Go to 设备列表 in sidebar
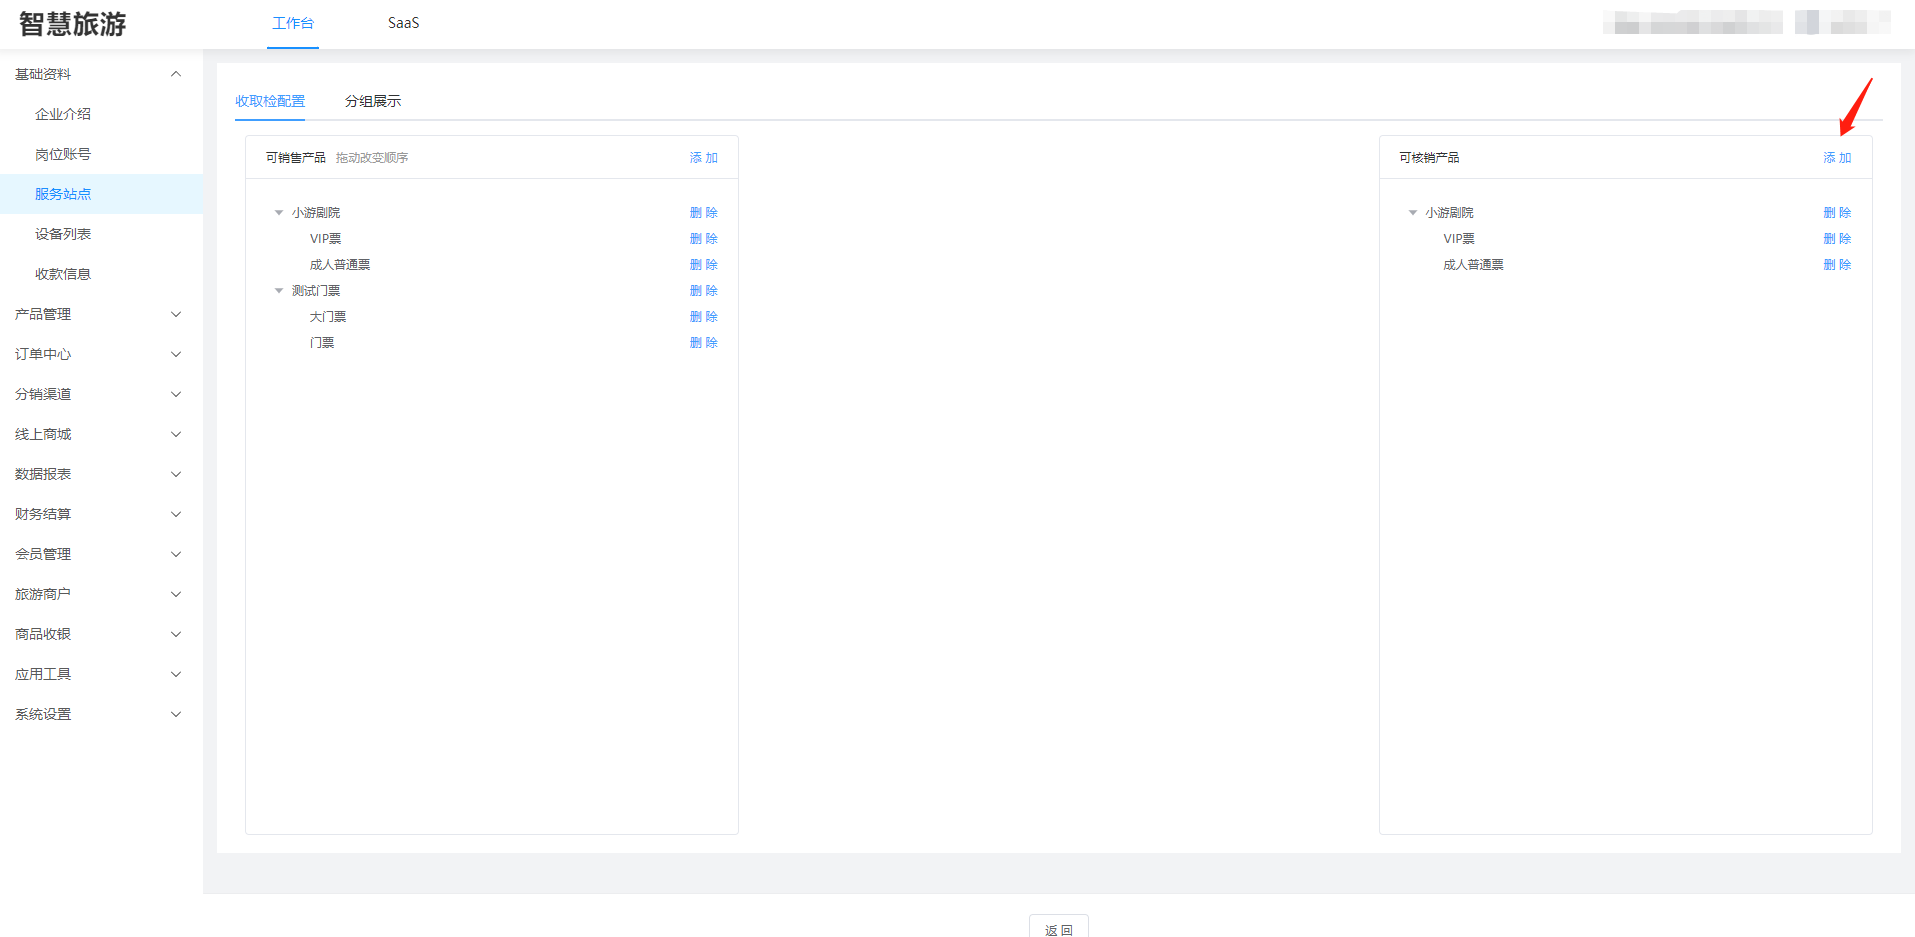Viewport: 1915px width, 937px height. (63, 234)
